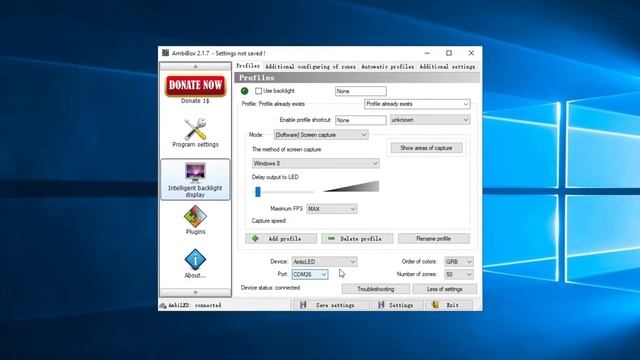Click the Save settings button

click(x=331, y=305)
